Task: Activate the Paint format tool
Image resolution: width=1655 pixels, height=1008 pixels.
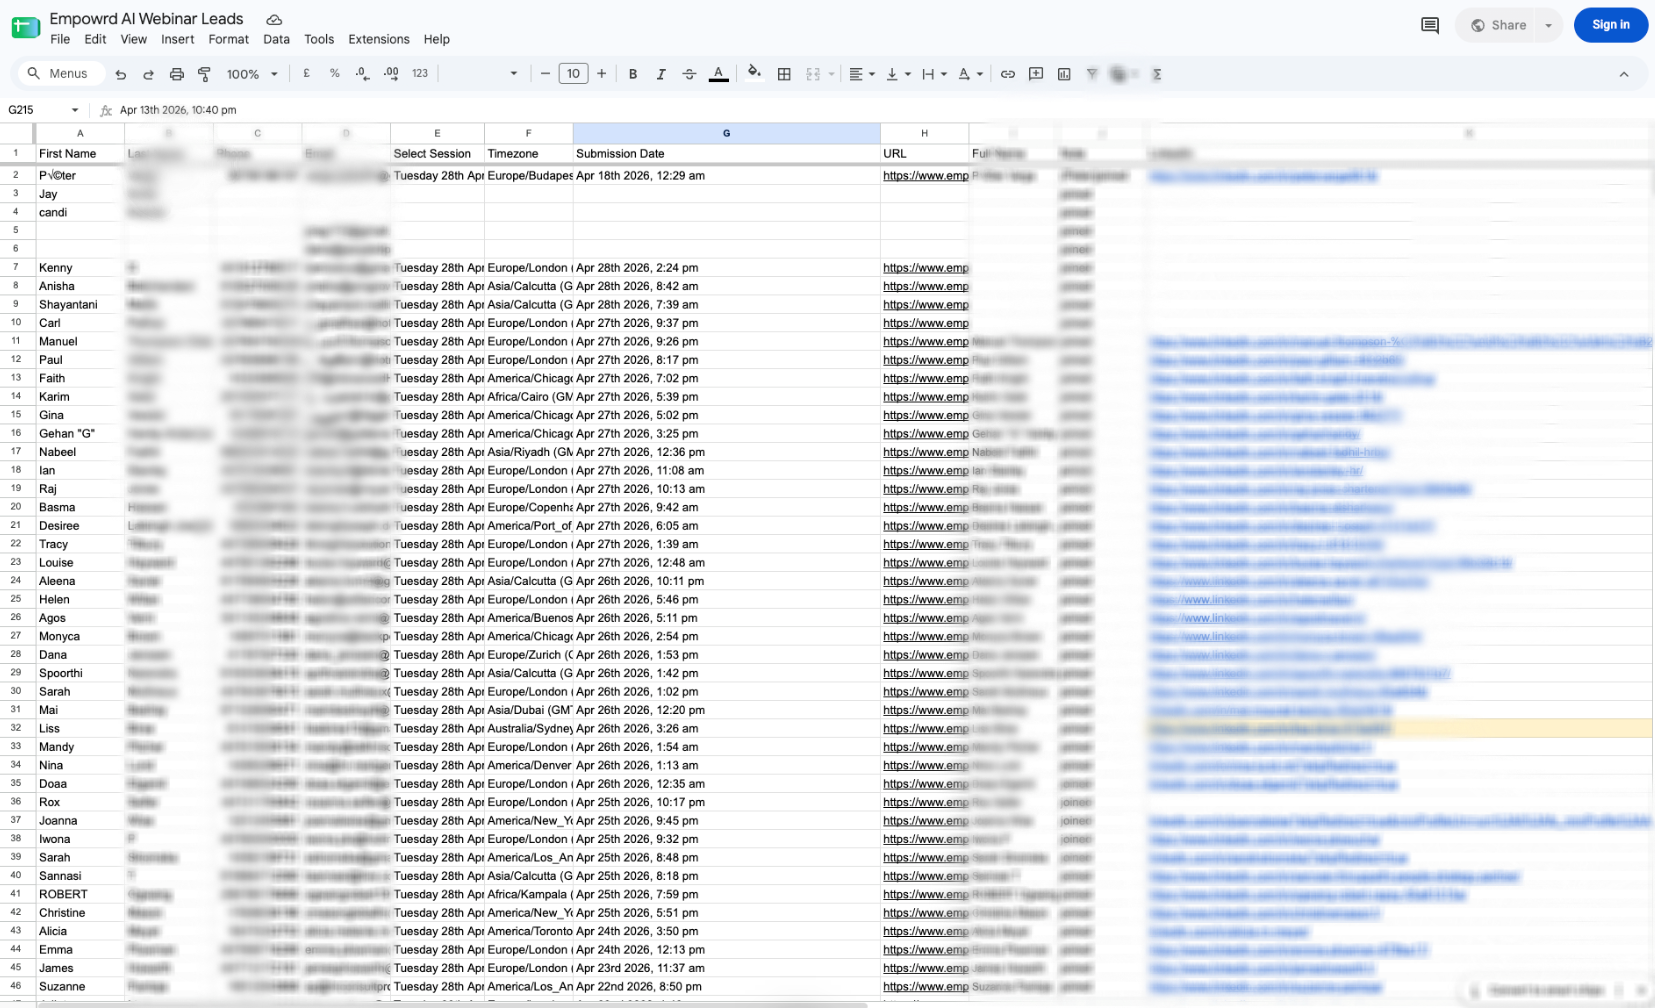Action: tap(204, 74)
